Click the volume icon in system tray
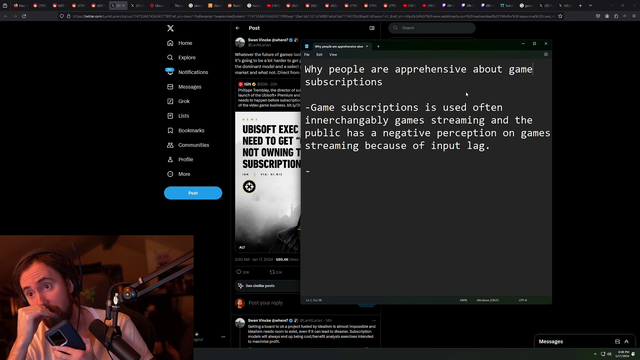The image size is (640, 360). 609,354
